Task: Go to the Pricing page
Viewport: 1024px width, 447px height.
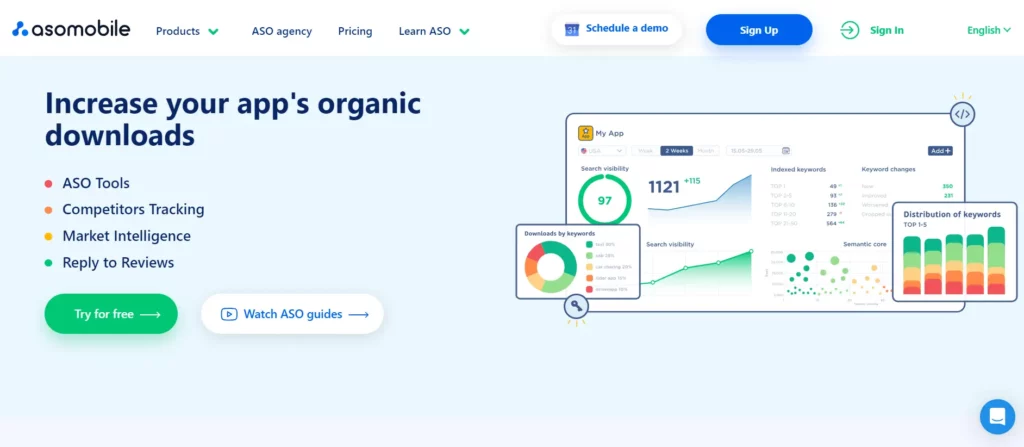Action: (x=355, y=31)
